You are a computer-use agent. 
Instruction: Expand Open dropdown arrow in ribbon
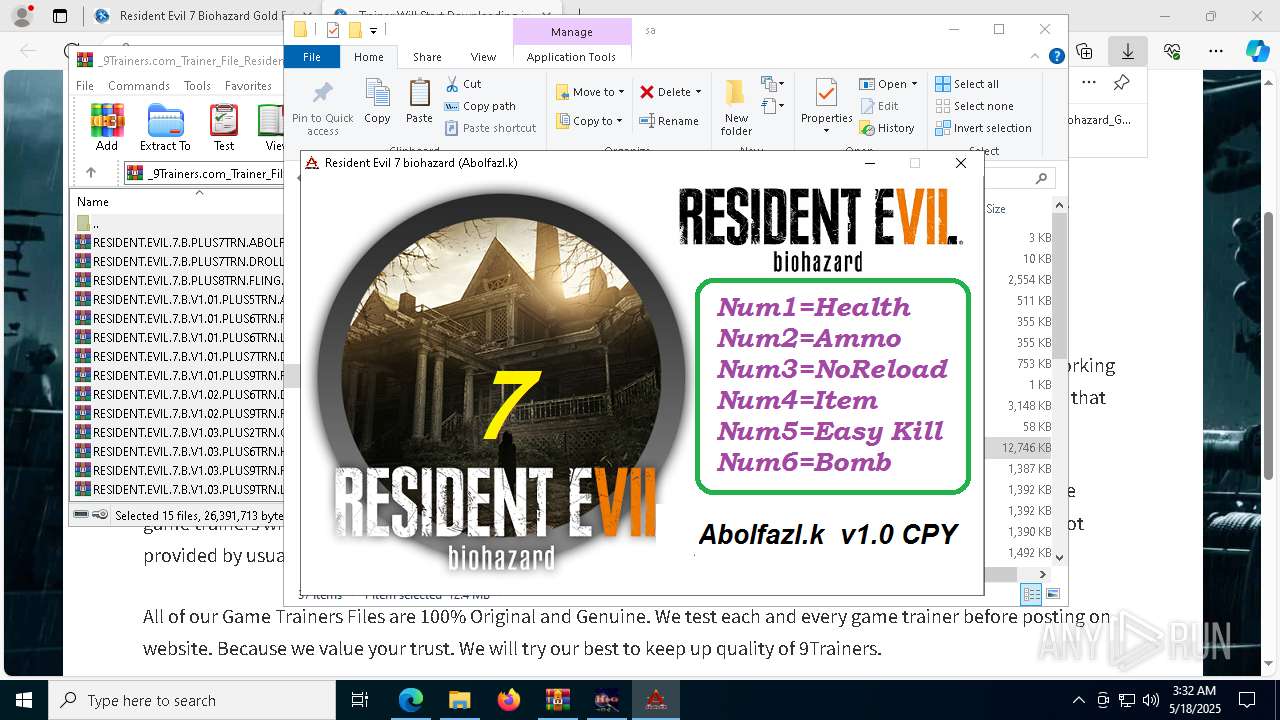913,84
